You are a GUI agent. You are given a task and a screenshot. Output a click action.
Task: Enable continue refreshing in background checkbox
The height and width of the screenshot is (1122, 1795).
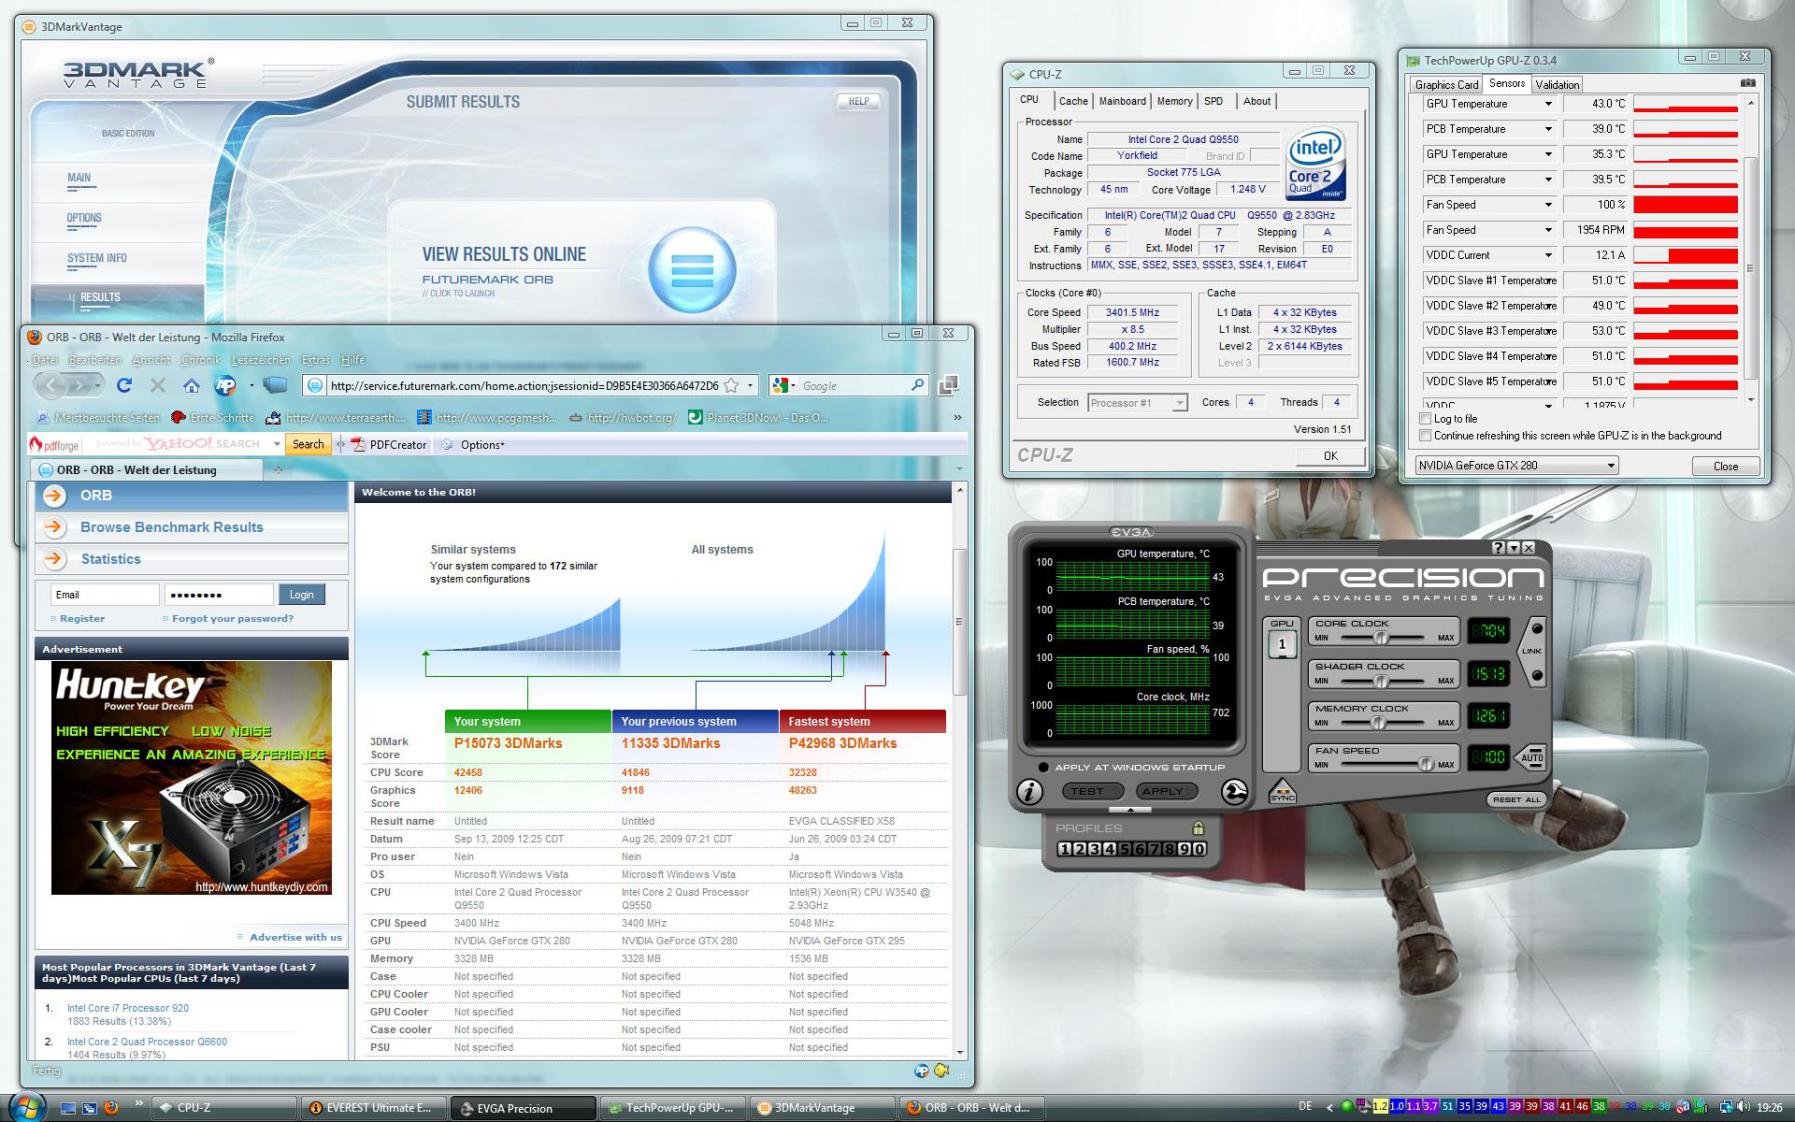pos(1425,436)
